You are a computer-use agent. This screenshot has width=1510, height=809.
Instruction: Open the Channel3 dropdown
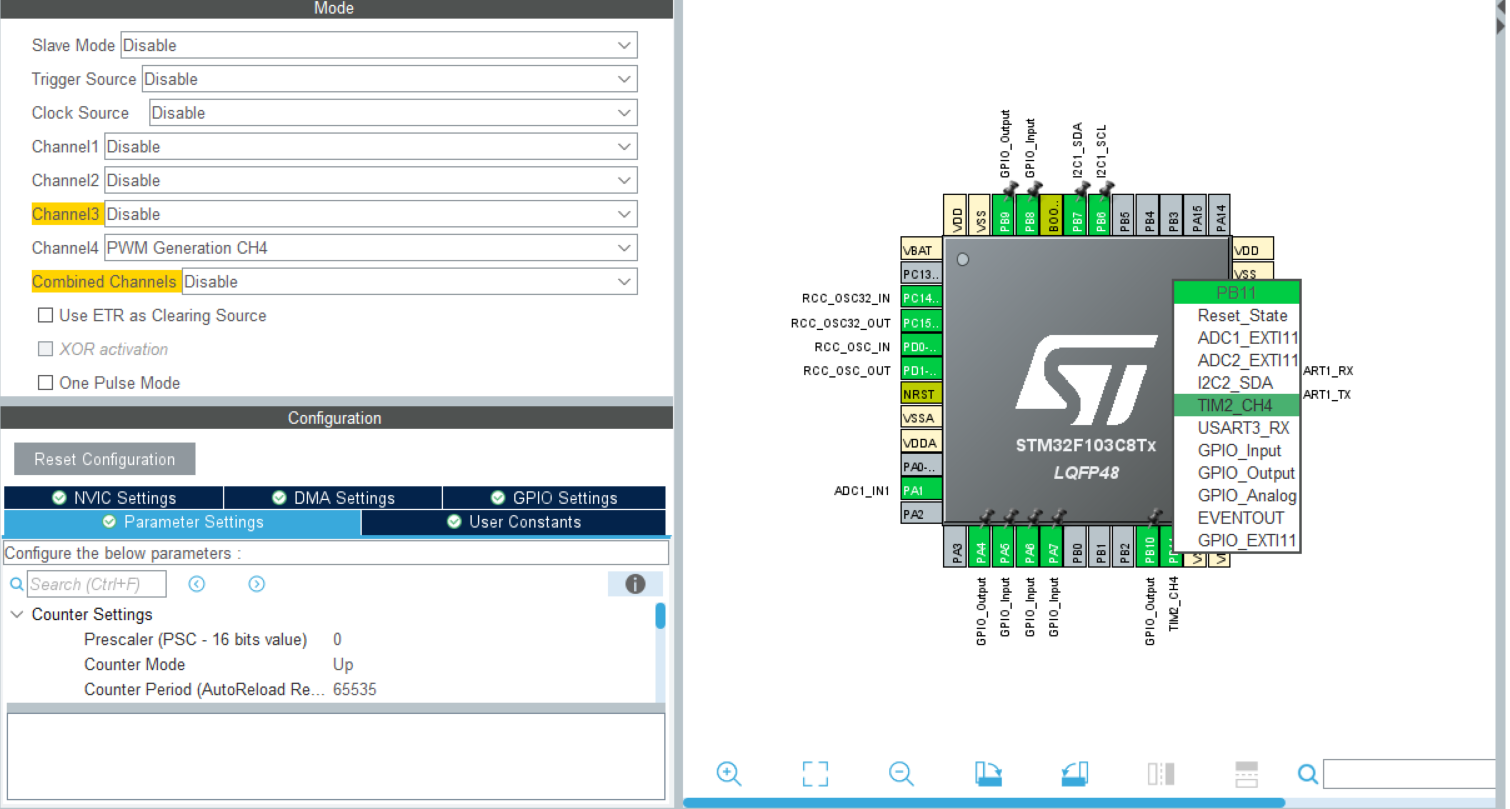click(371, 214)
